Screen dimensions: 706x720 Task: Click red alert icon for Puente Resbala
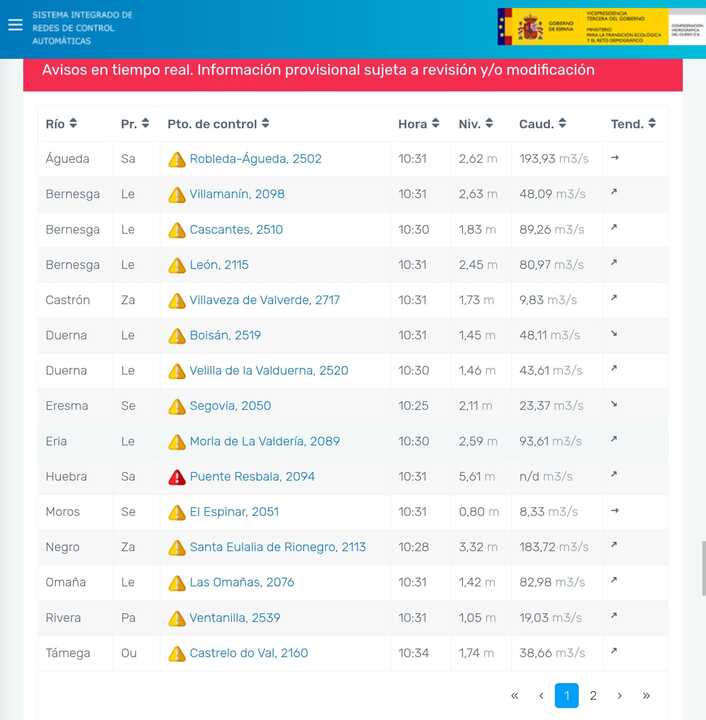point(177,477)
